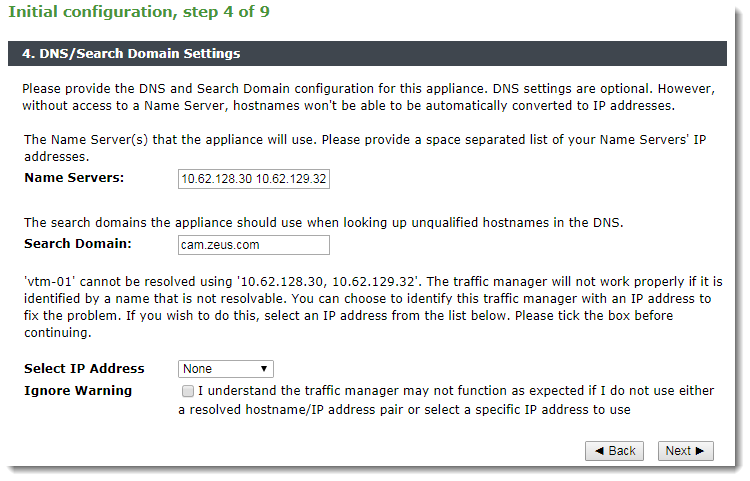The height and width of the screenshot is (481, 750).
Task: Click into the Name Servers field
Action: pos(254,179)
